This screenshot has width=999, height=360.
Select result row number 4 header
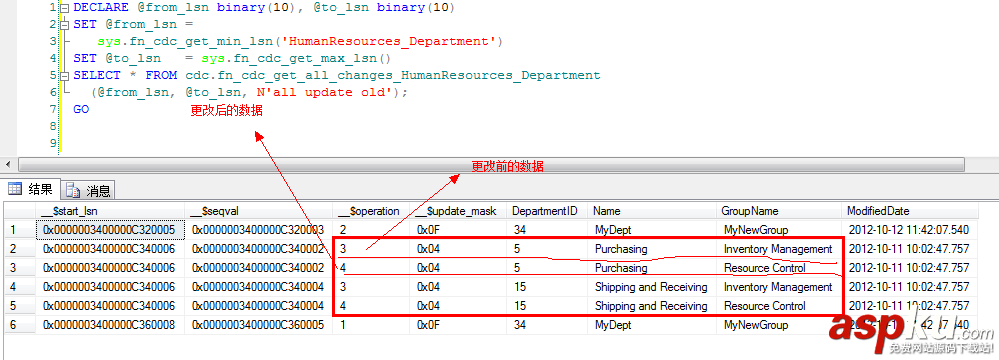tap(20, 287)
